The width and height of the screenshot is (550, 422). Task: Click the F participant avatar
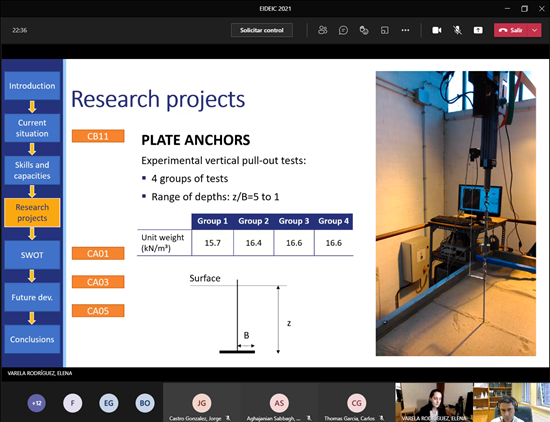coord(73,403)
